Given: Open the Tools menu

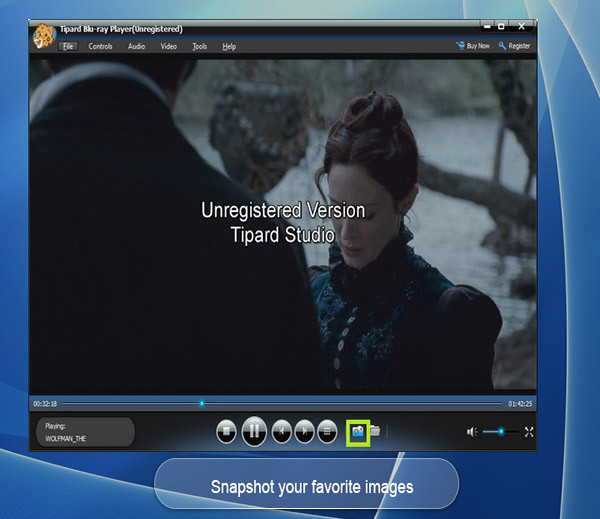Looking at the screenshot, I should (199, 46).
